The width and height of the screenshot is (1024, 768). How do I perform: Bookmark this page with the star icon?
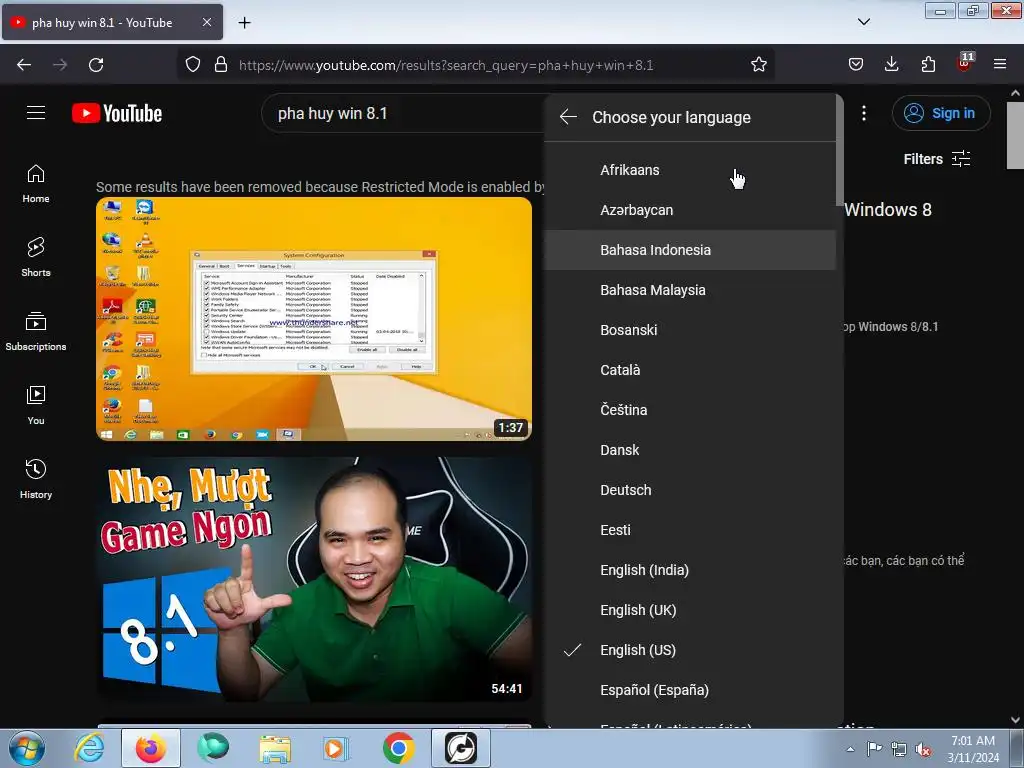[x=758, y=65]
